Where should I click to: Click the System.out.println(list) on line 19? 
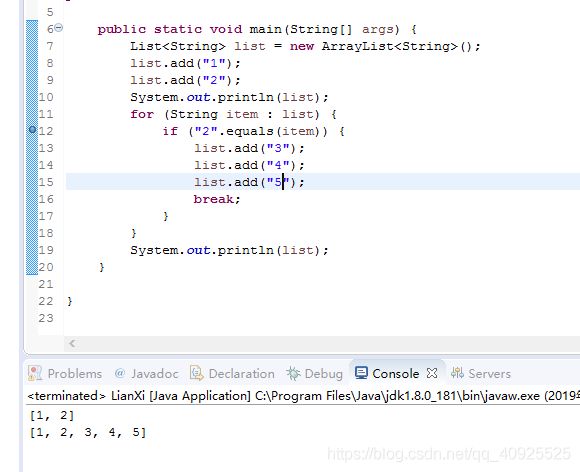229,250
